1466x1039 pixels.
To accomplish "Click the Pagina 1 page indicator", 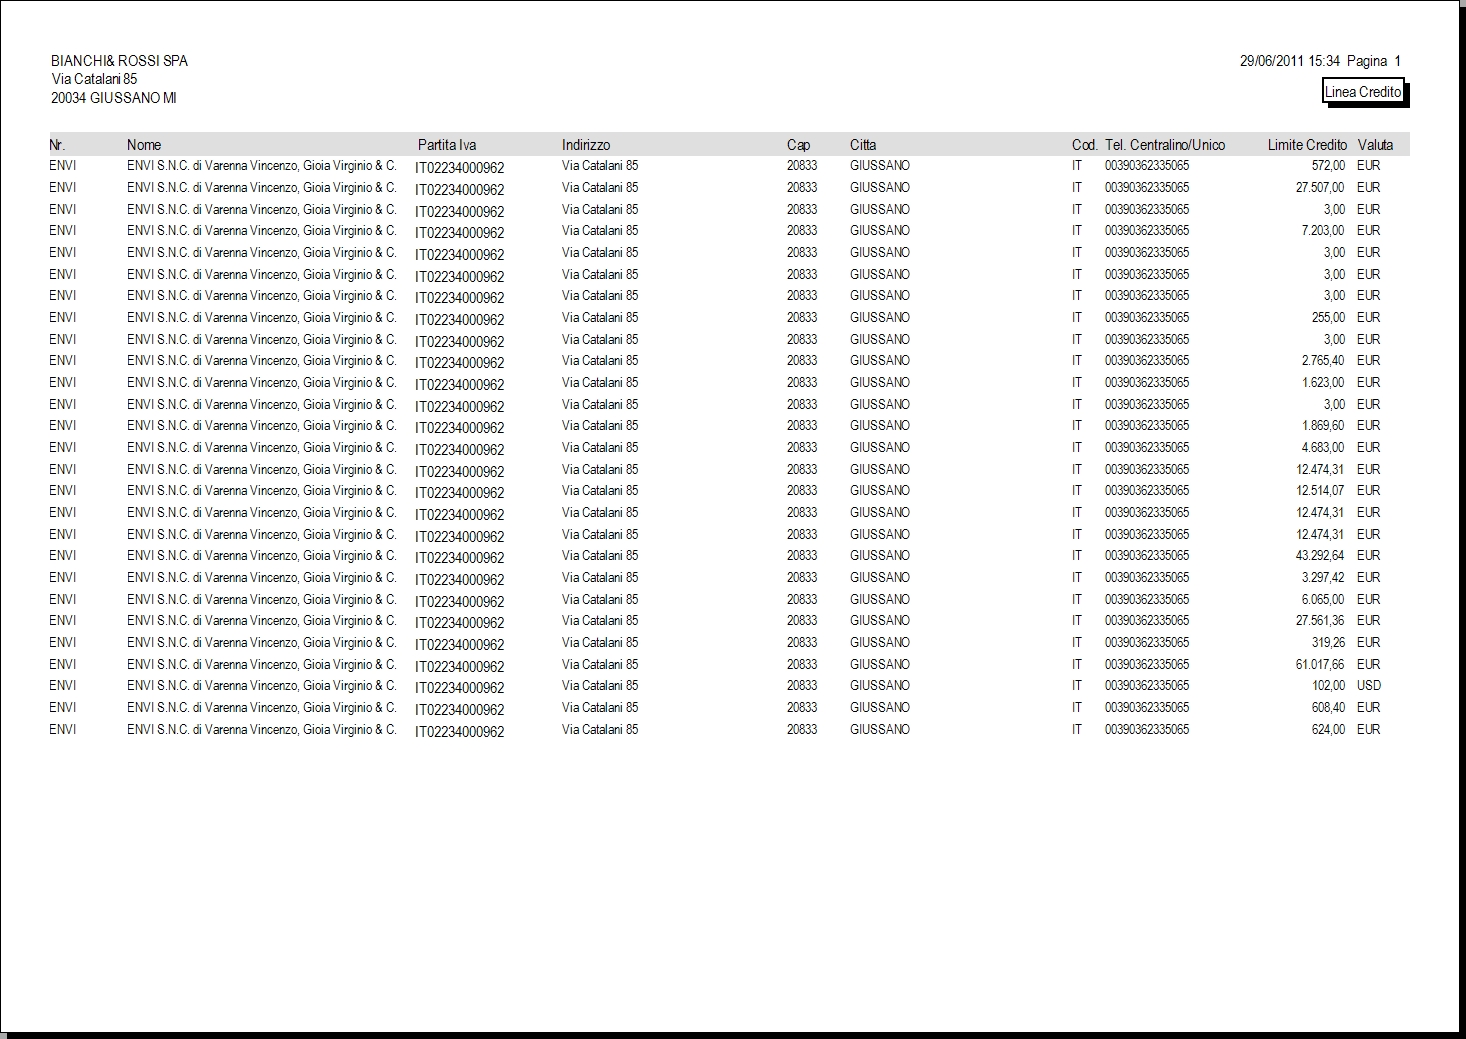I will pyautogui.click(x=1374, y=61).
